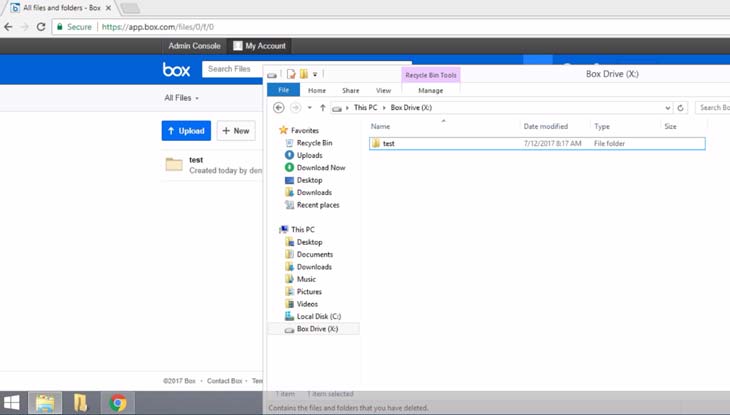
Task: Click File Explorer on the taskbar
Action: click(45, 403)
